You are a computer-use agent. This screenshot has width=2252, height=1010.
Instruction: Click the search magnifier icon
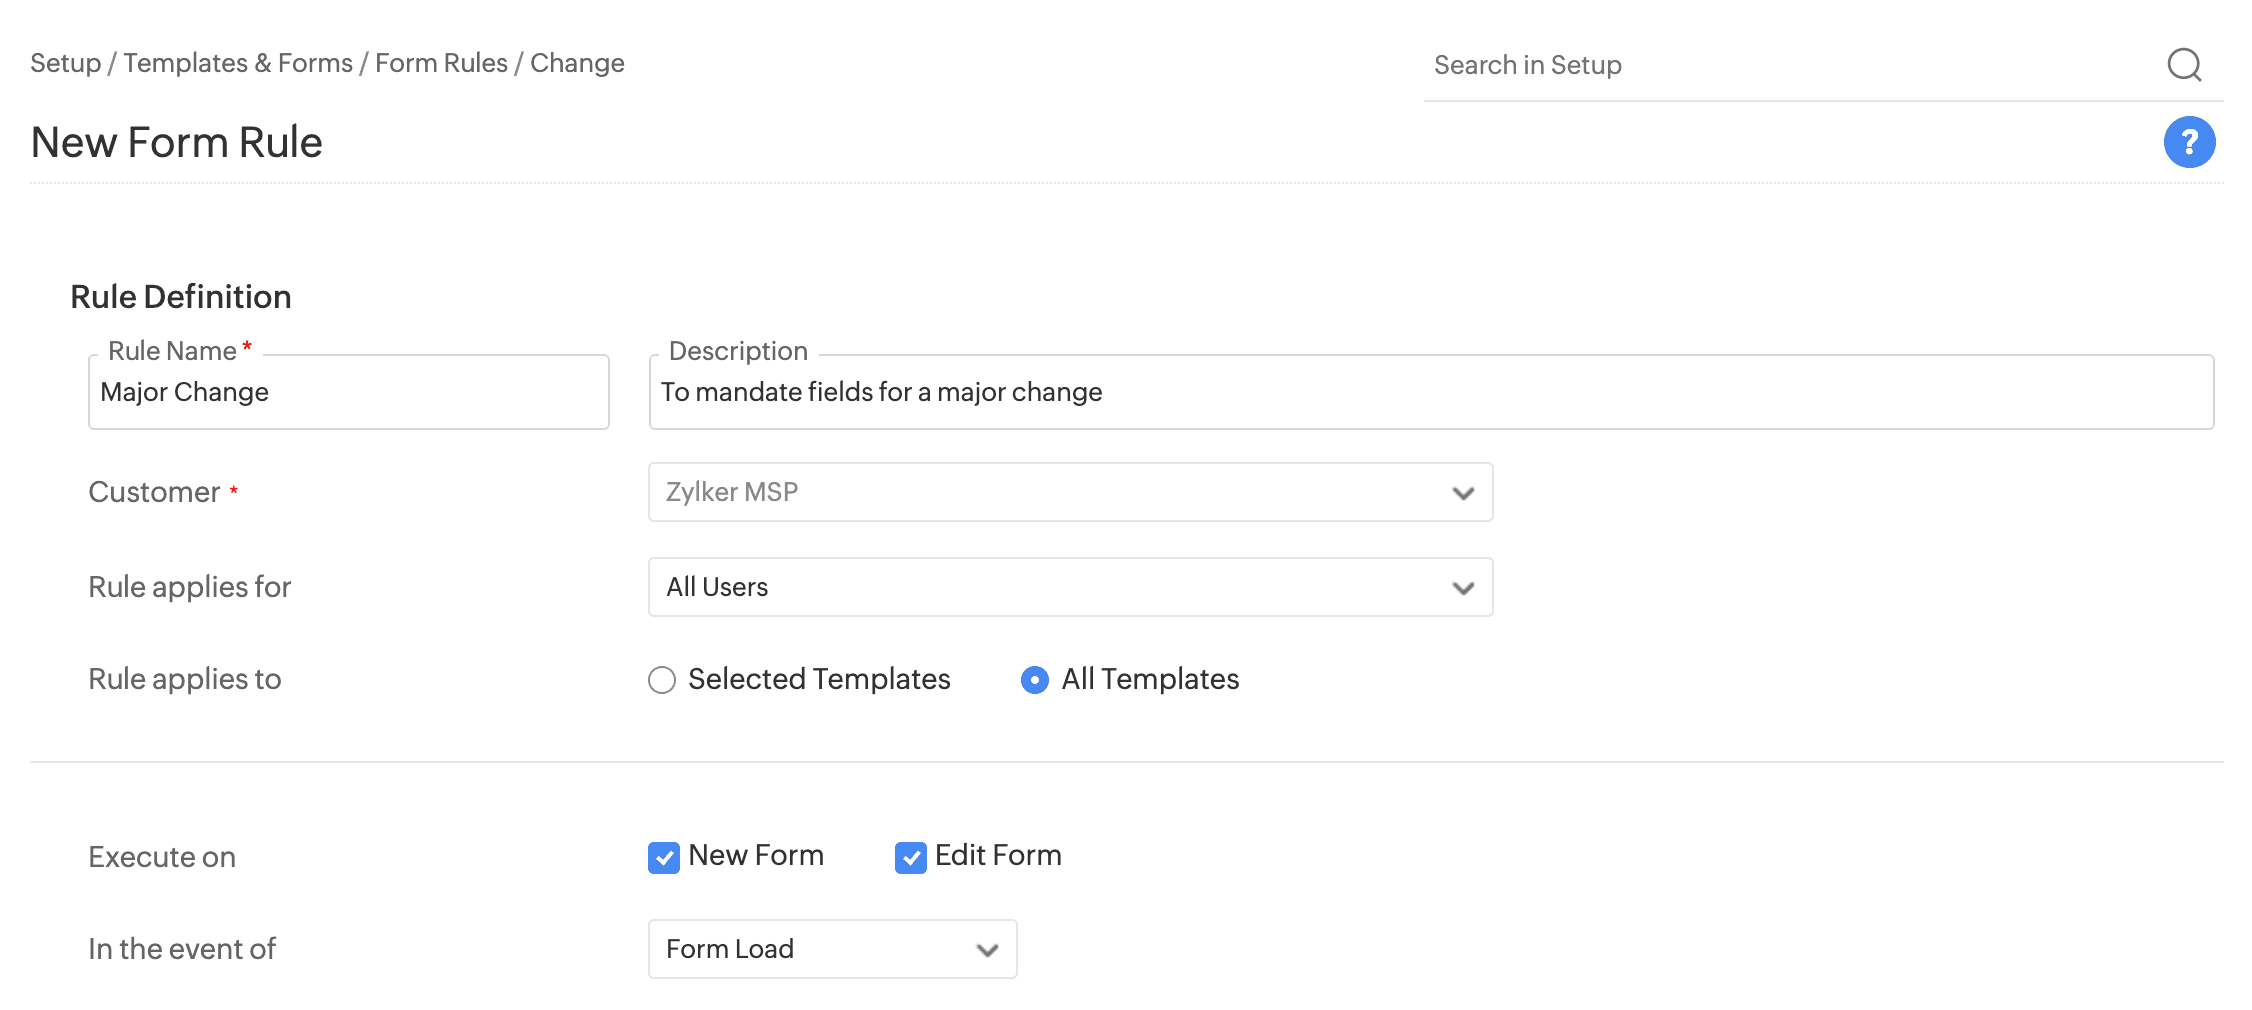pyautogui.click(x=2184, y=65)
